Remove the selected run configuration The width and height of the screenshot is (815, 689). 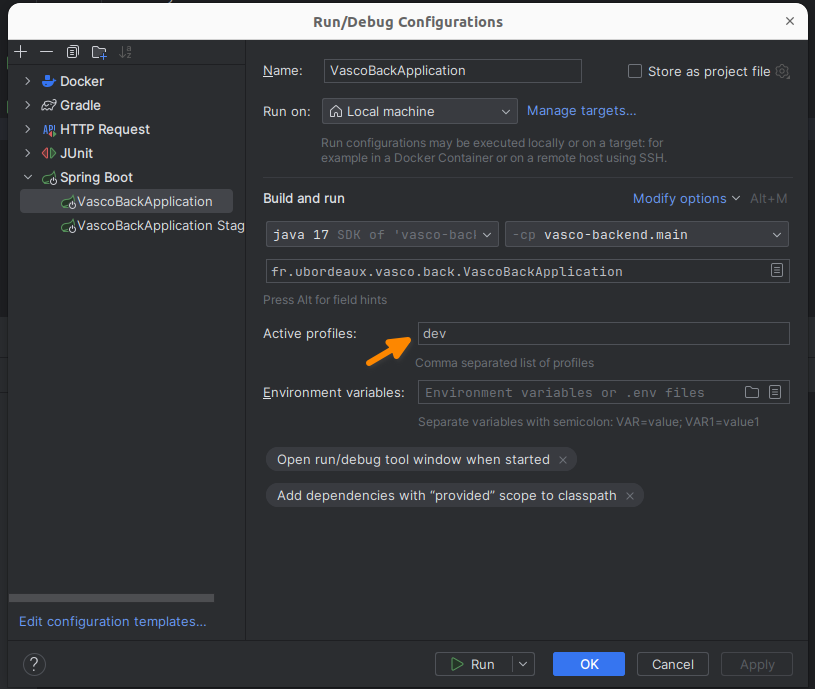[x=46, y=51]
